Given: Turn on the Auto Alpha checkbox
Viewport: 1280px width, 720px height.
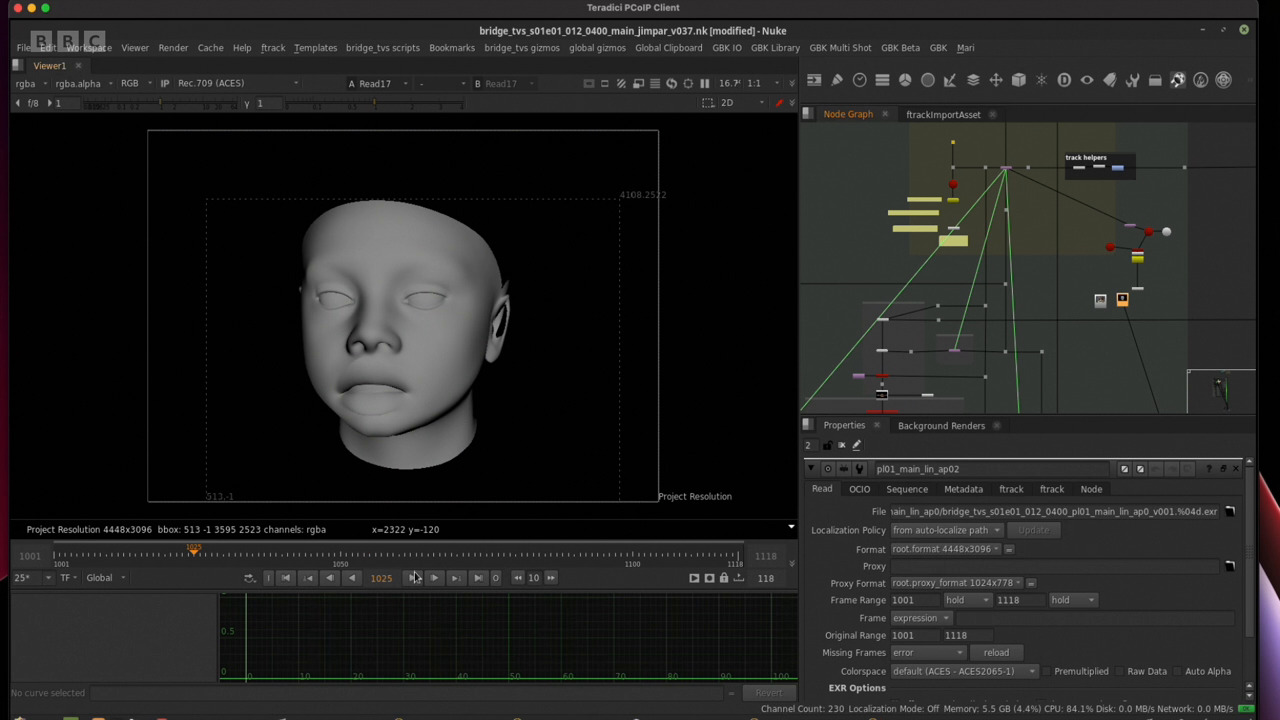Looking at the screenshot, I should [x=1178, y=671].
